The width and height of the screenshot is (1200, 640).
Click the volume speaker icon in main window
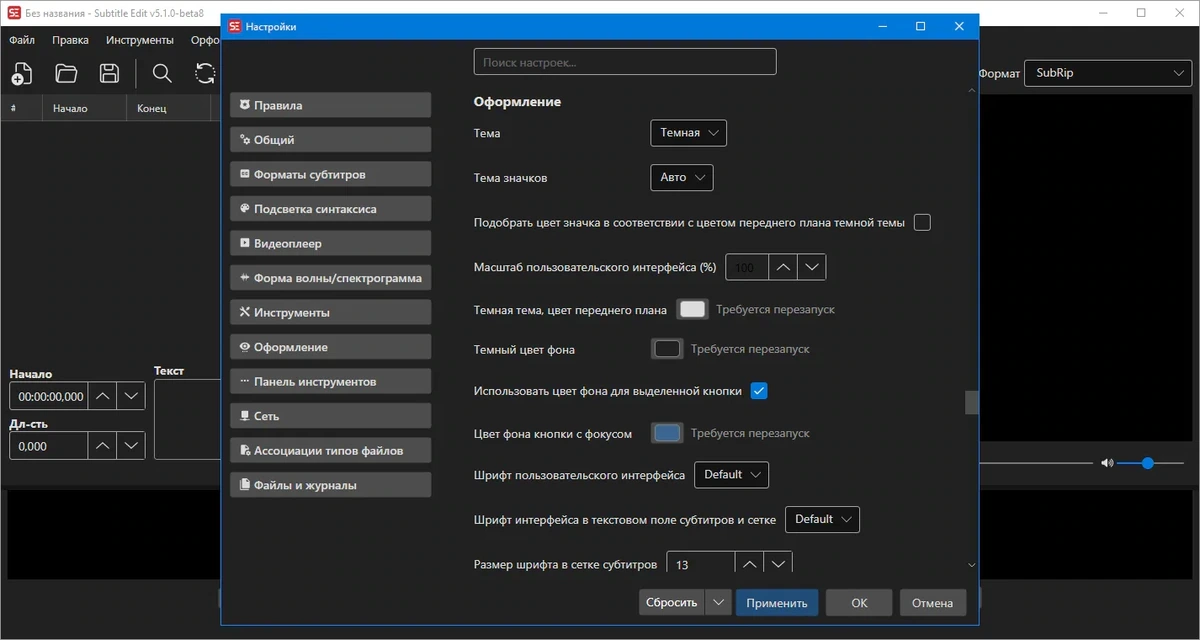pyautogui.click(x=1107, y=463)
